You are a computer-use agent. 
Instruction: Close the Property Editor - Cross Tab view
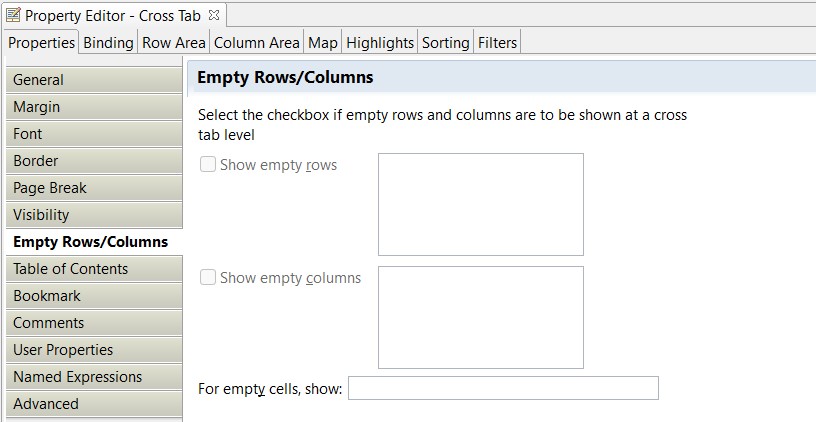pyautogui.click(x=214, y=15)
